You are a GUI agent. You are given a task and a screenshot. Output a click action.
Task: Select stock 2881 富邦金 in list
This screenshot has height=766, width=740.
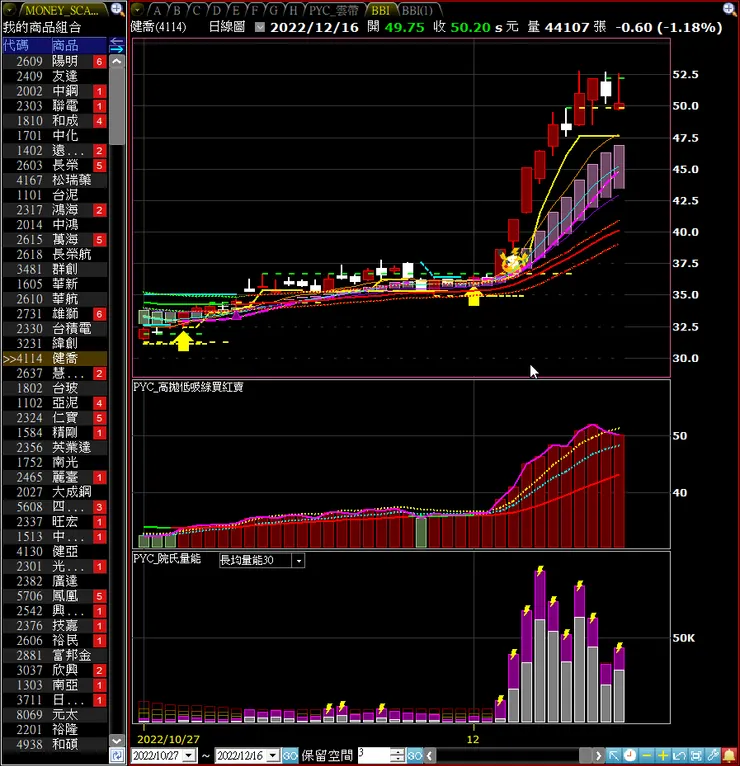pyautogui.click(x=55, y=655)
